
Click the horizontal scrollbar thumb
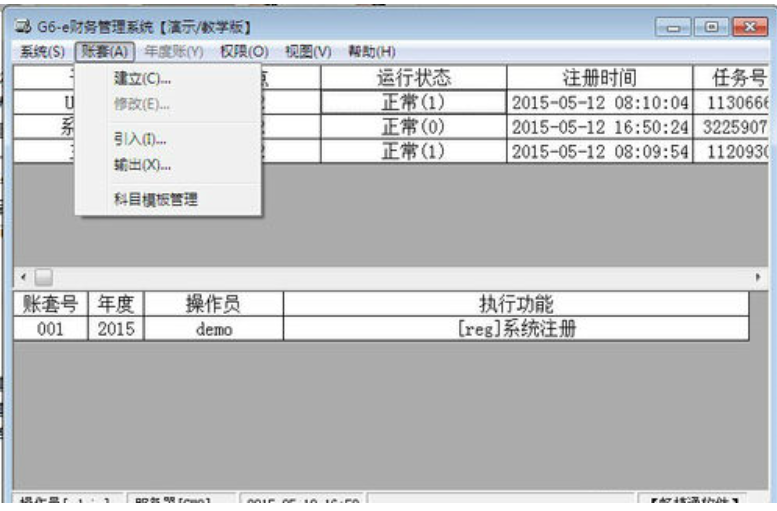44,277
